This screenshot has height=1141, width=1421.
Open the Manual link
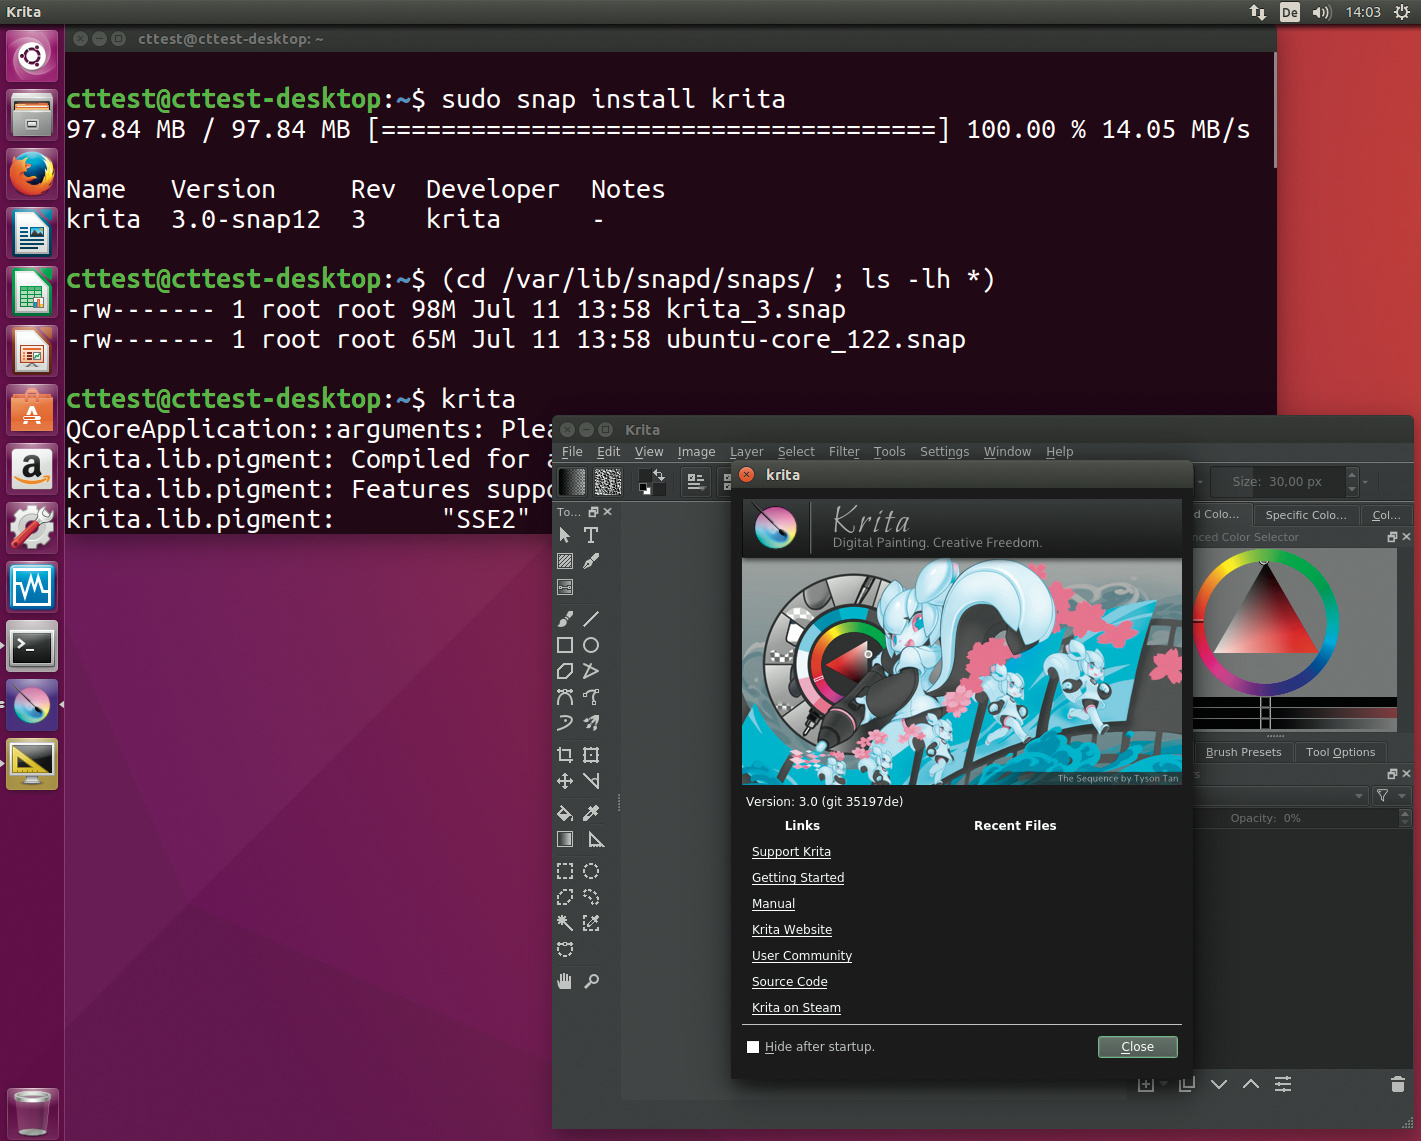tap(773, 904)
